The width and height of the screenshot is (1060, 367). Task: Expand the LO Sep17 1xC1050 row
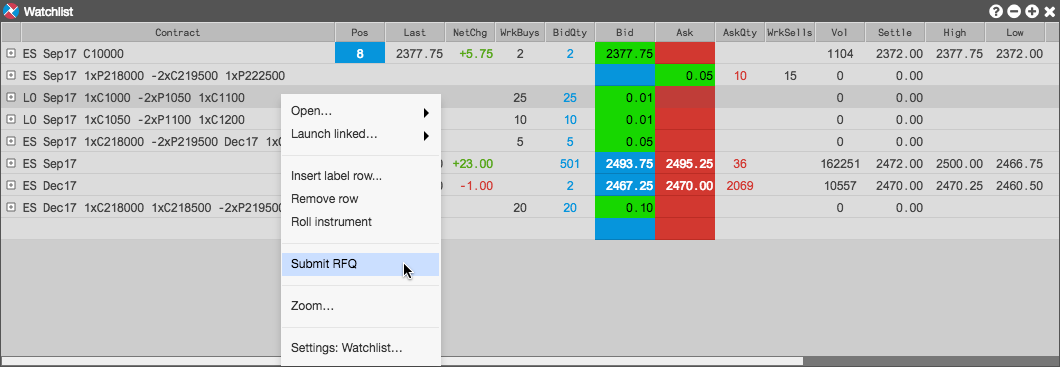pyautogui.click(x=11, y=120)
